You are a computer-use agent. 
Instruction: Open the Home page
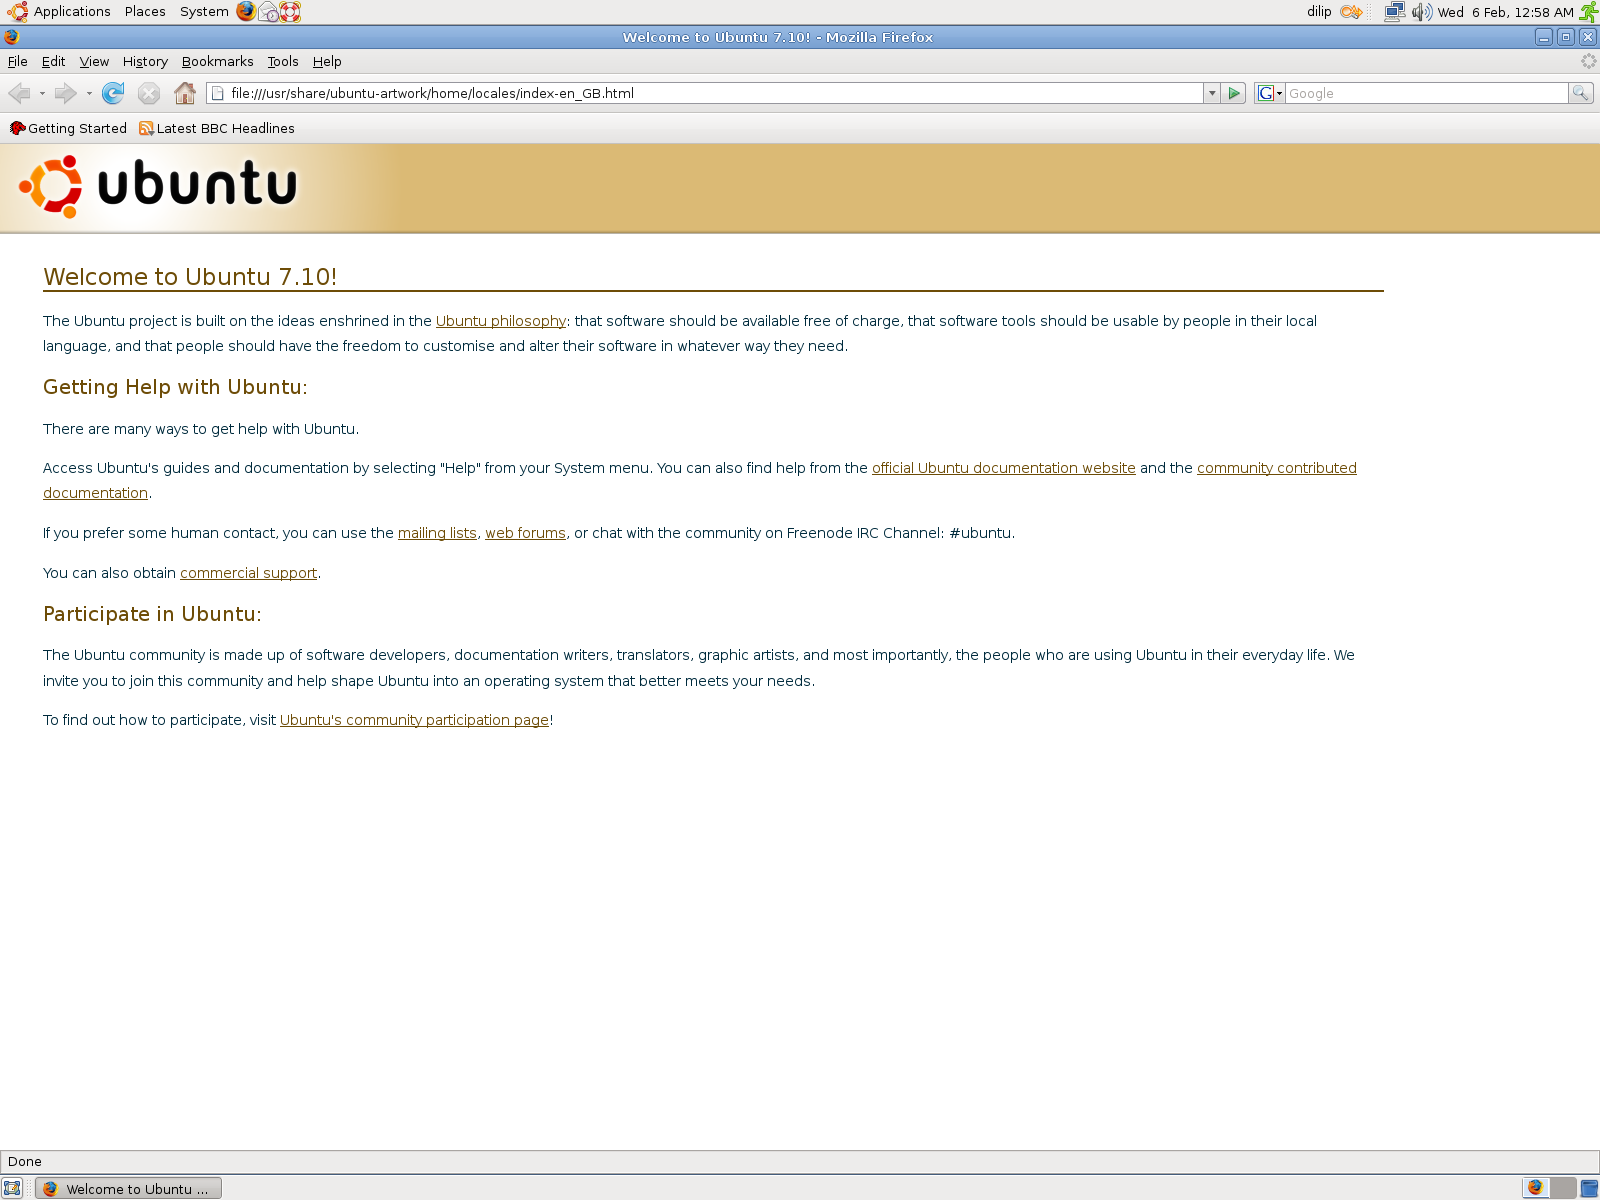pyautogui.click(x=184, y=93)
